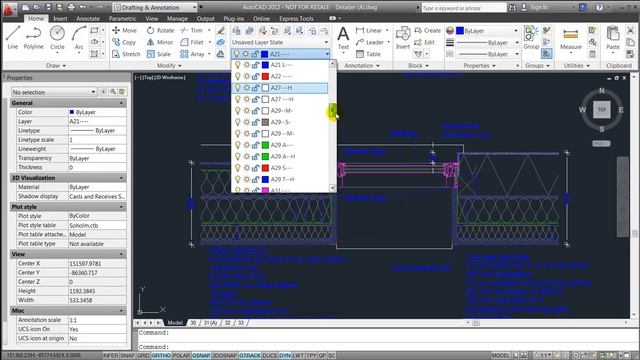The height and width of the screenshot is (360, 640).
Task: Open the Insert ribbon tab
Action: [60, 18]
